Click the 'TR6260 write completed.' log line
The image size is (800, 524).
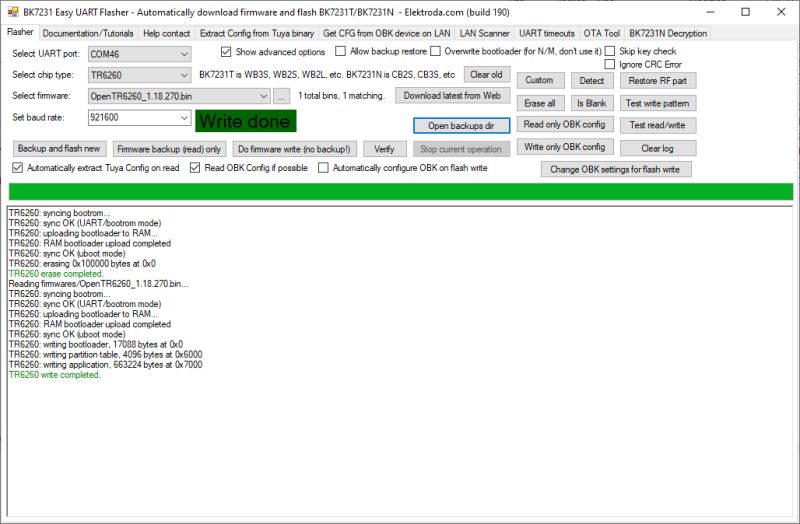[55, 375]
